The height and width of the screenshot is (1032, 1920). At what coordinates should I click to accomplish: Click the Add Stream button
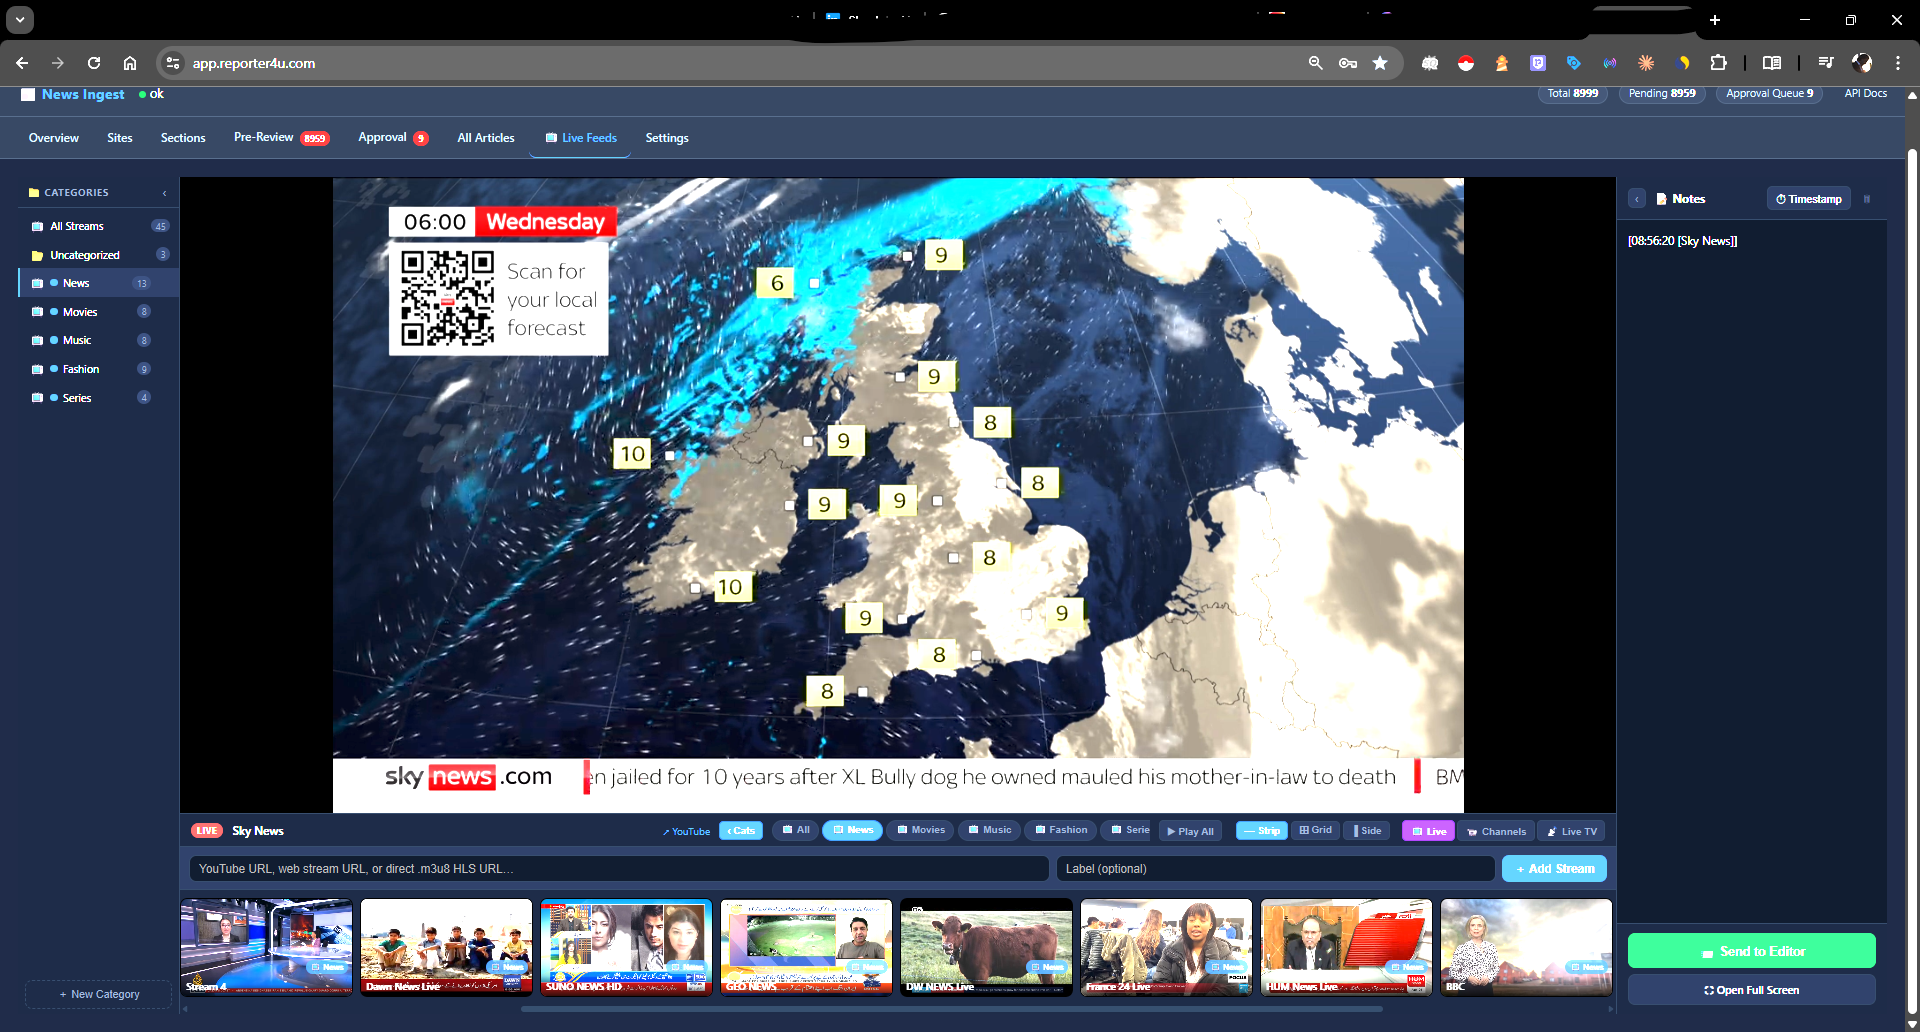[1554, 869]
